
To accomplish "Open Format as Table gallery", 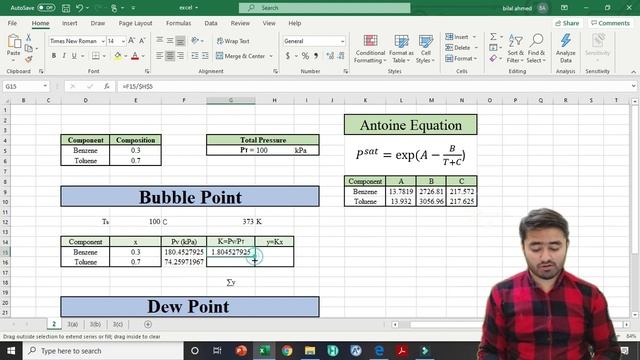I will coord(401,49).
